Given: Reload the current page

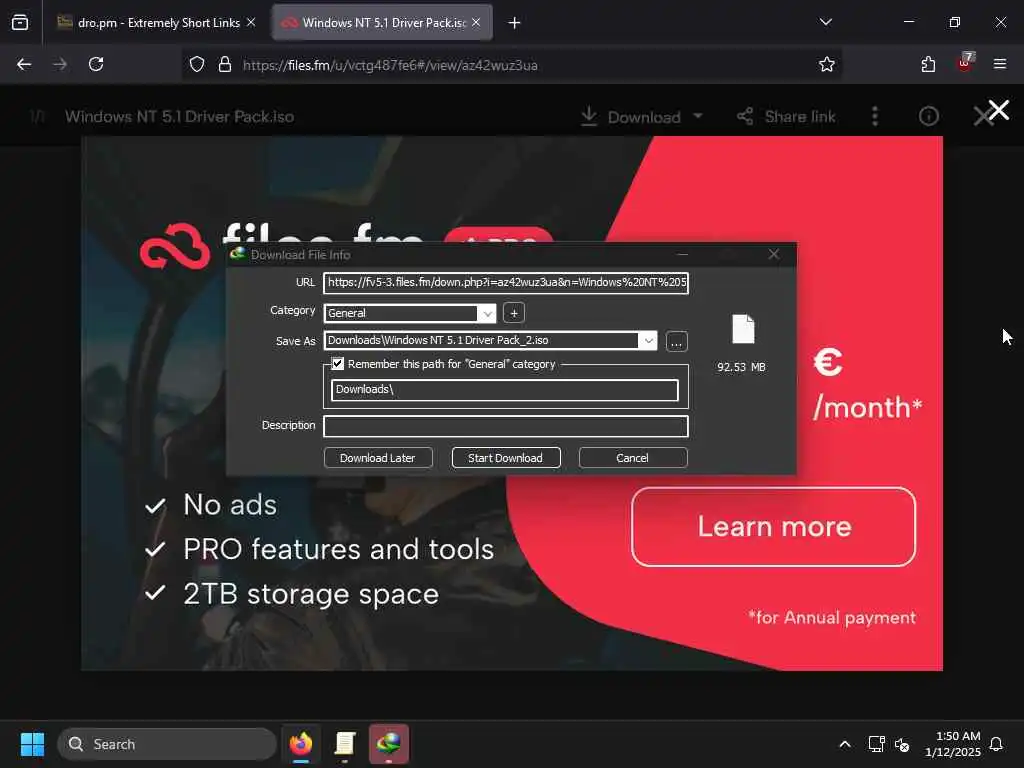Looking at the screenshot, I should [96, 65].
